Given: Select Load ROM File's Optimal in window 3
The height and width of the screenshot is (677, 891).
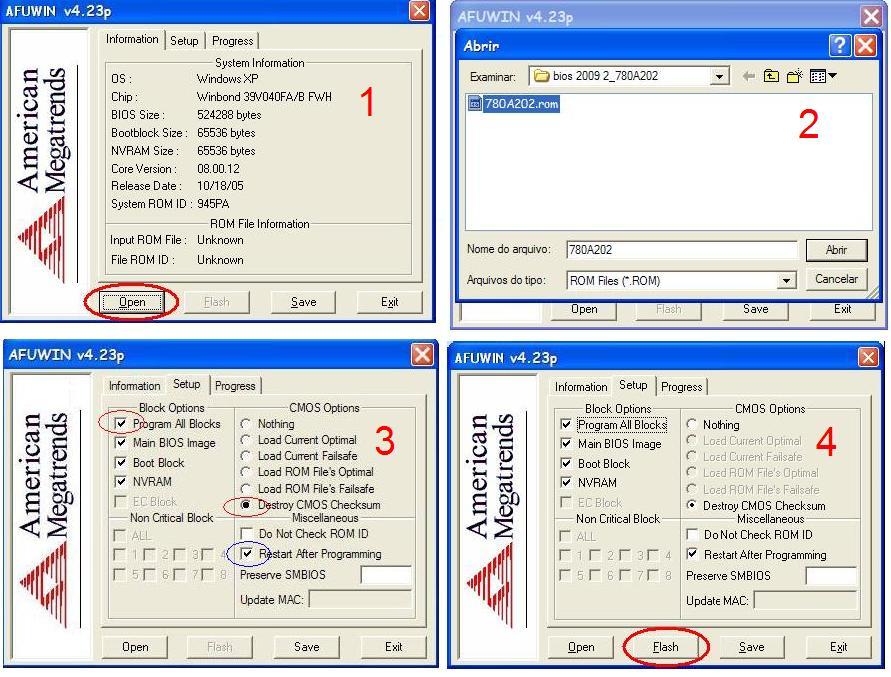Looking at the screenshot, I should click(x=246, y=472).
